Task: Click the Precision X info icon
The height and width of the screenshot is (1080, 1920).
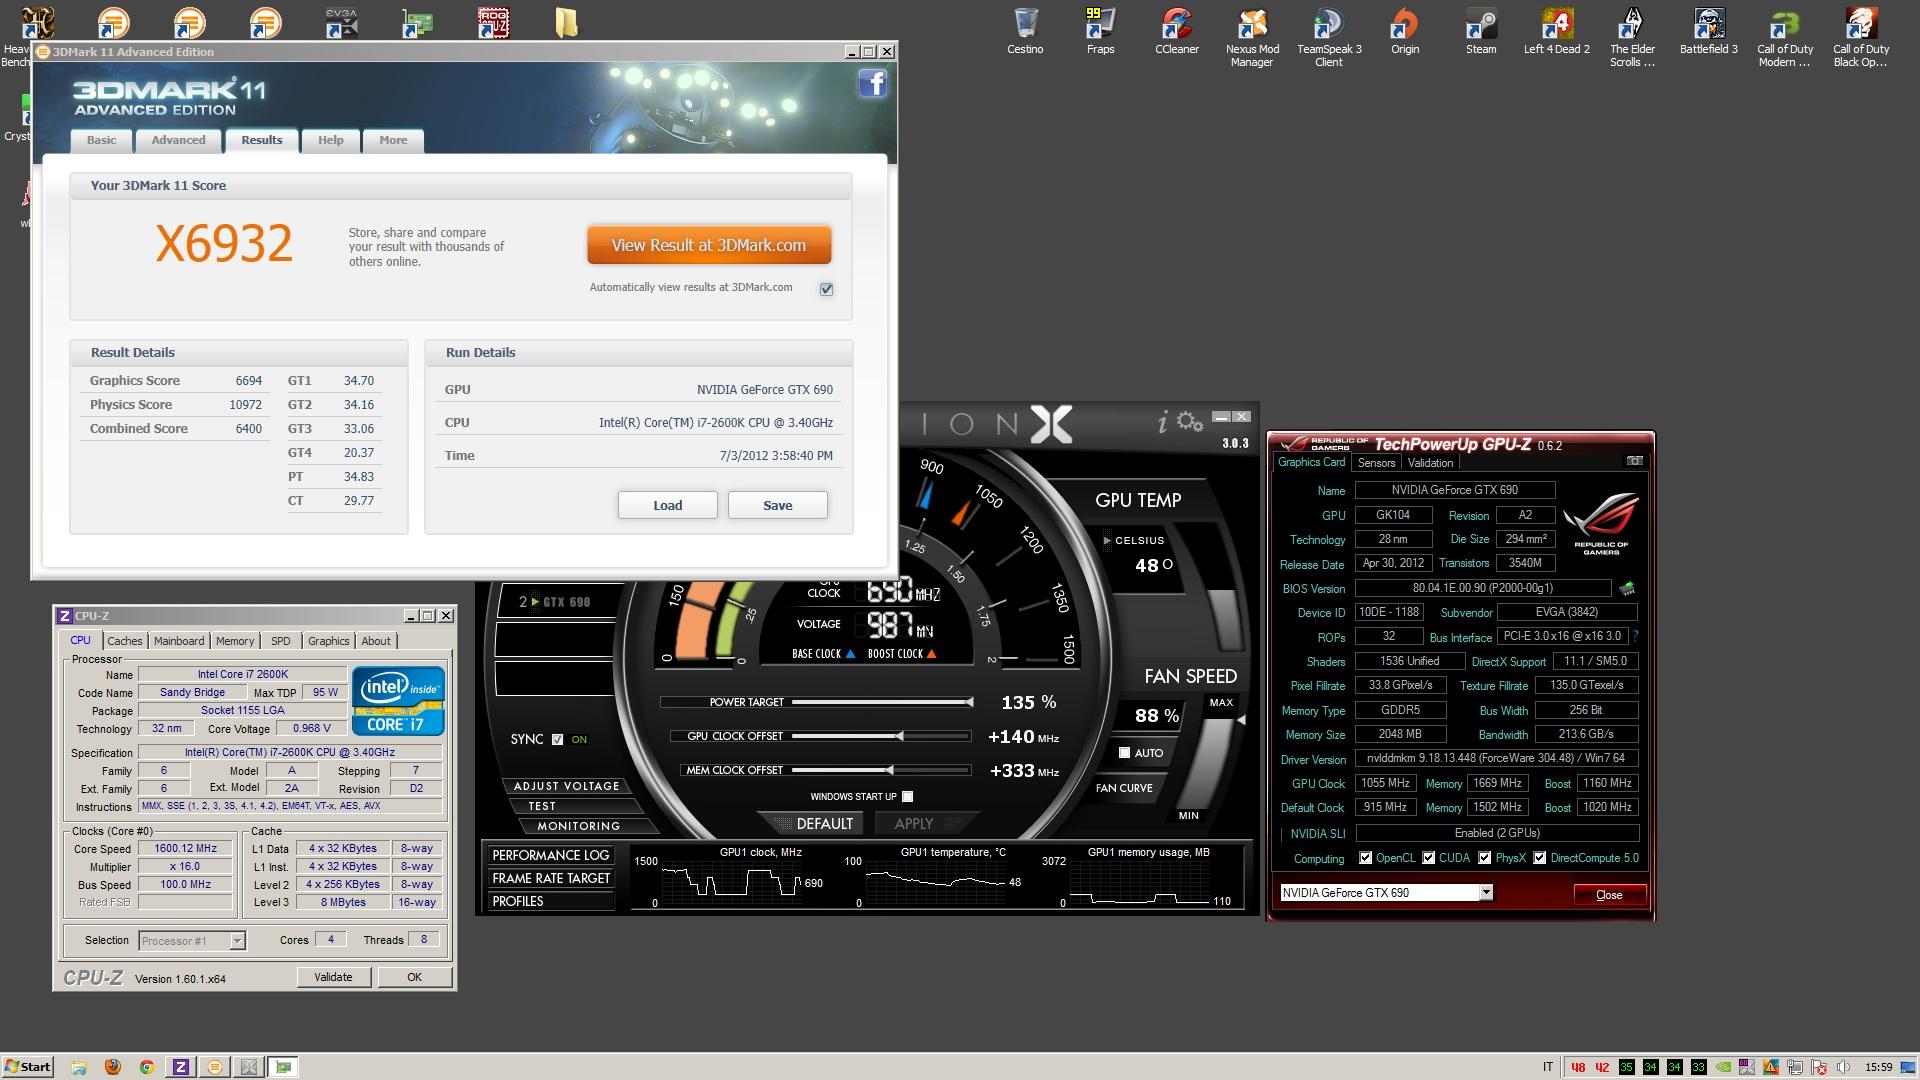Action: click(x=1162, y=423)
